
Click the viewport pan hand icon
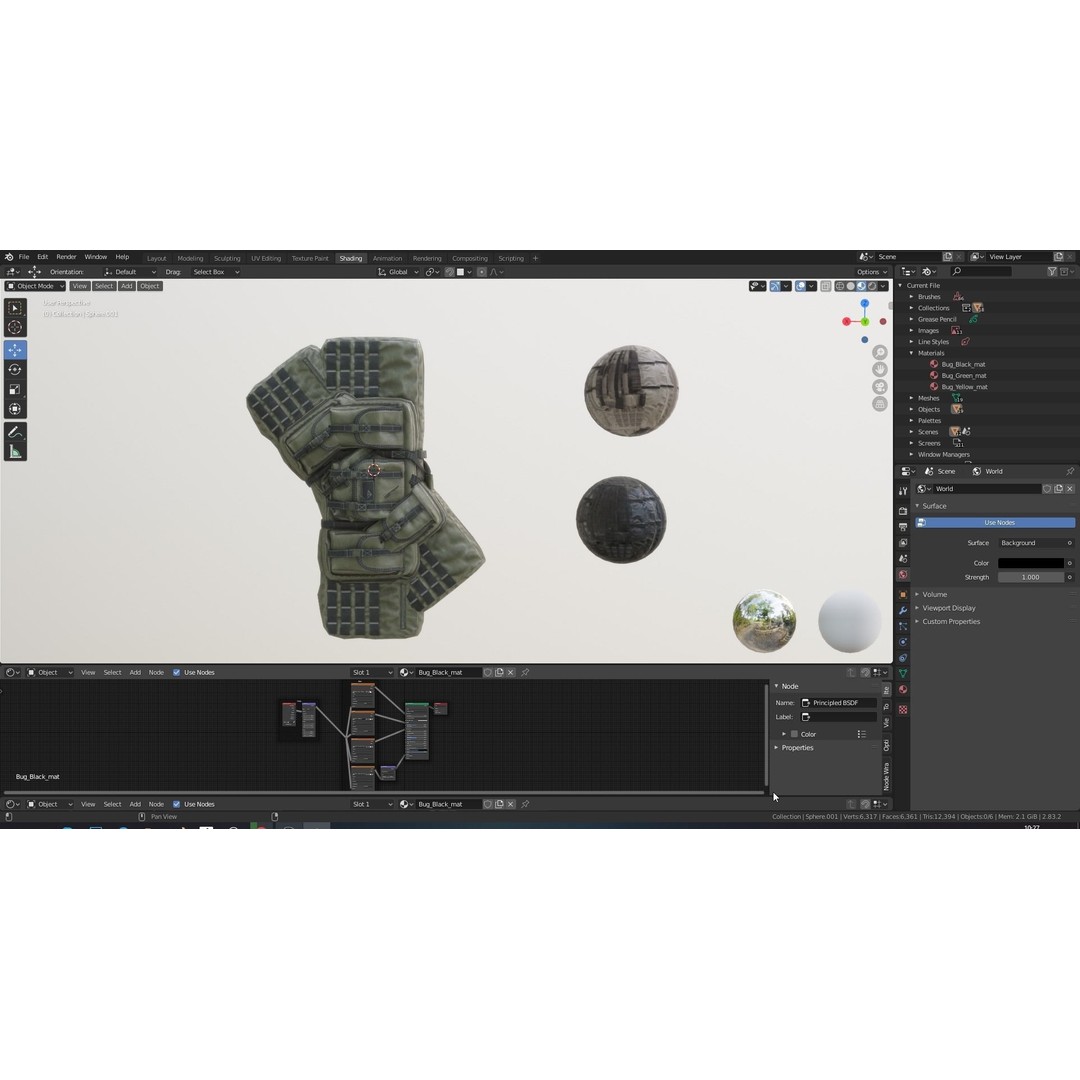(880, 370)
